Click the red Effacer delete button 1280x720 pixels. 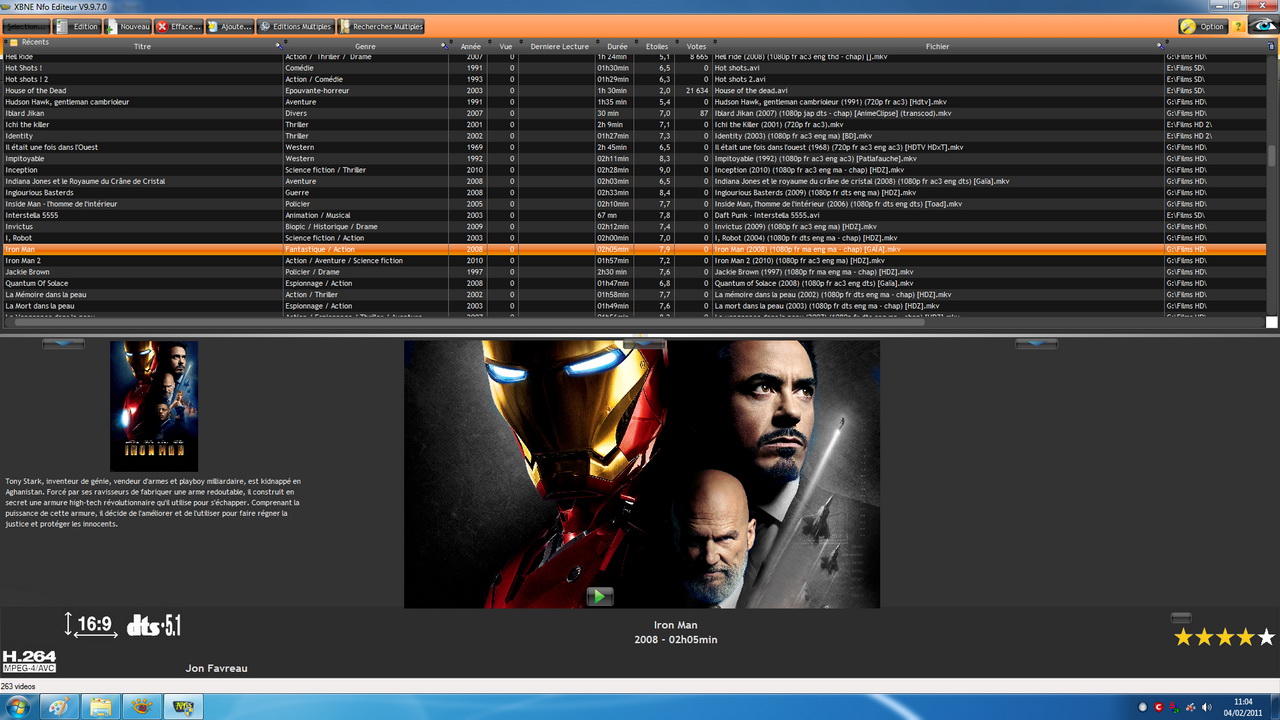click(179, 27)
